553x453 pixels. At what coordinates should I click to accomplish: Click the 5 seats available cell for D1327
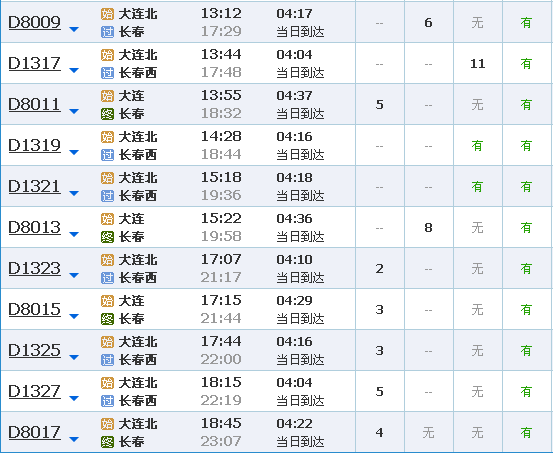coord(379,391)
